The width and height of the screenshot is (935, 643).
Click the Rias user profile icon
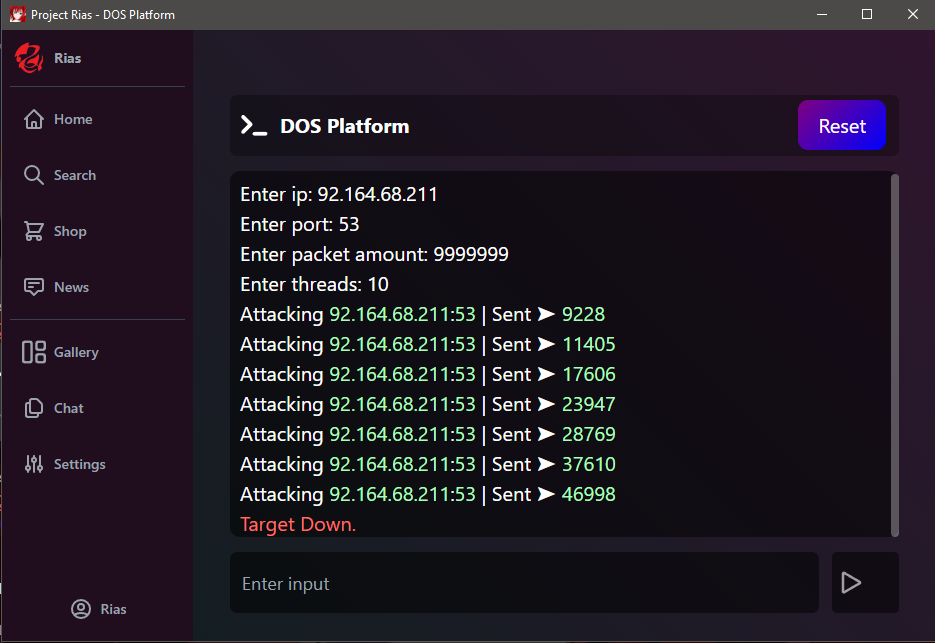(x=81, y=609)
